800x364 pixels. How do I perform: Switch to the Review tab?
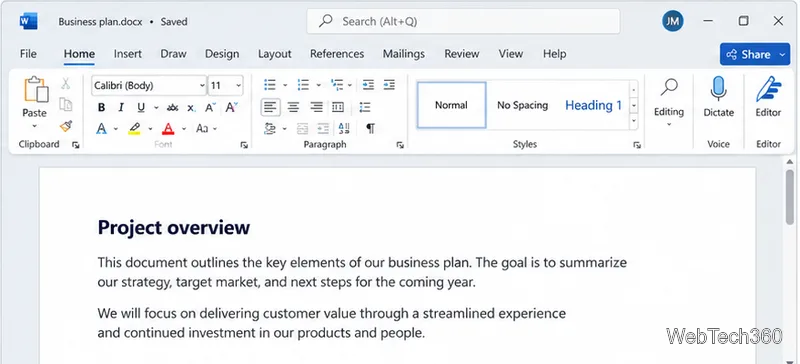pos(462,54)
